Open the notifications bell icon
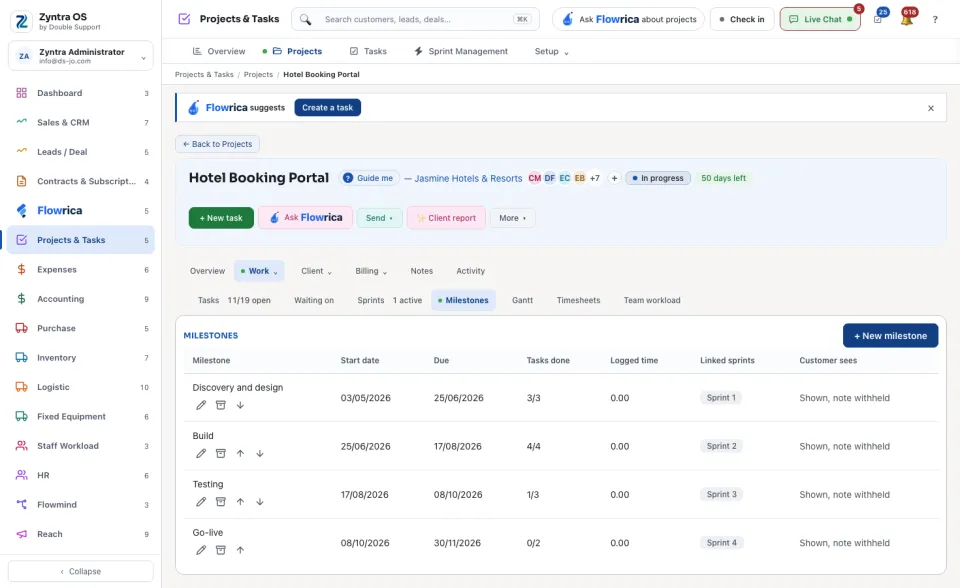Viewport: 960px width, 588px height. (907, 19)
